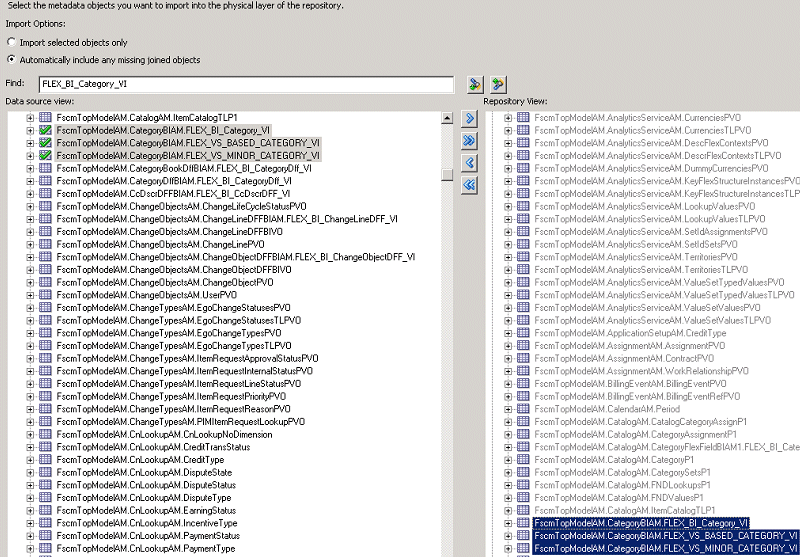
Task: Select AnalyticsServiceAM.ValueSetValuesPVO in Repository View
Action: [x=647, y=308]
